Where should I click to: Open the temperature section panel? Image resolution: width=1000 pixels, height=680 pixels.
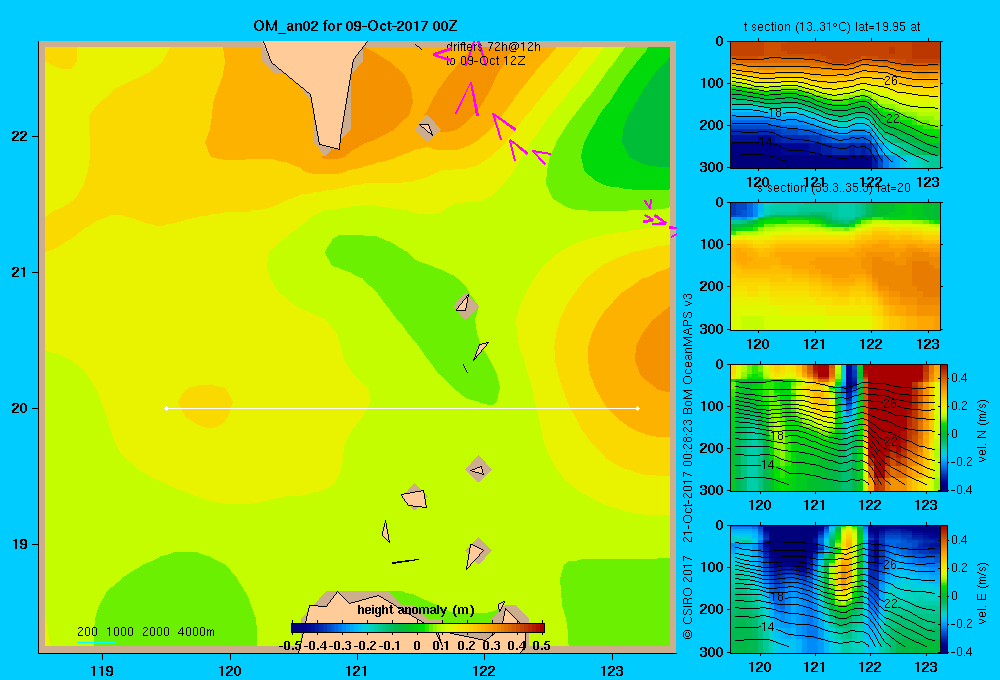(835, 105)
